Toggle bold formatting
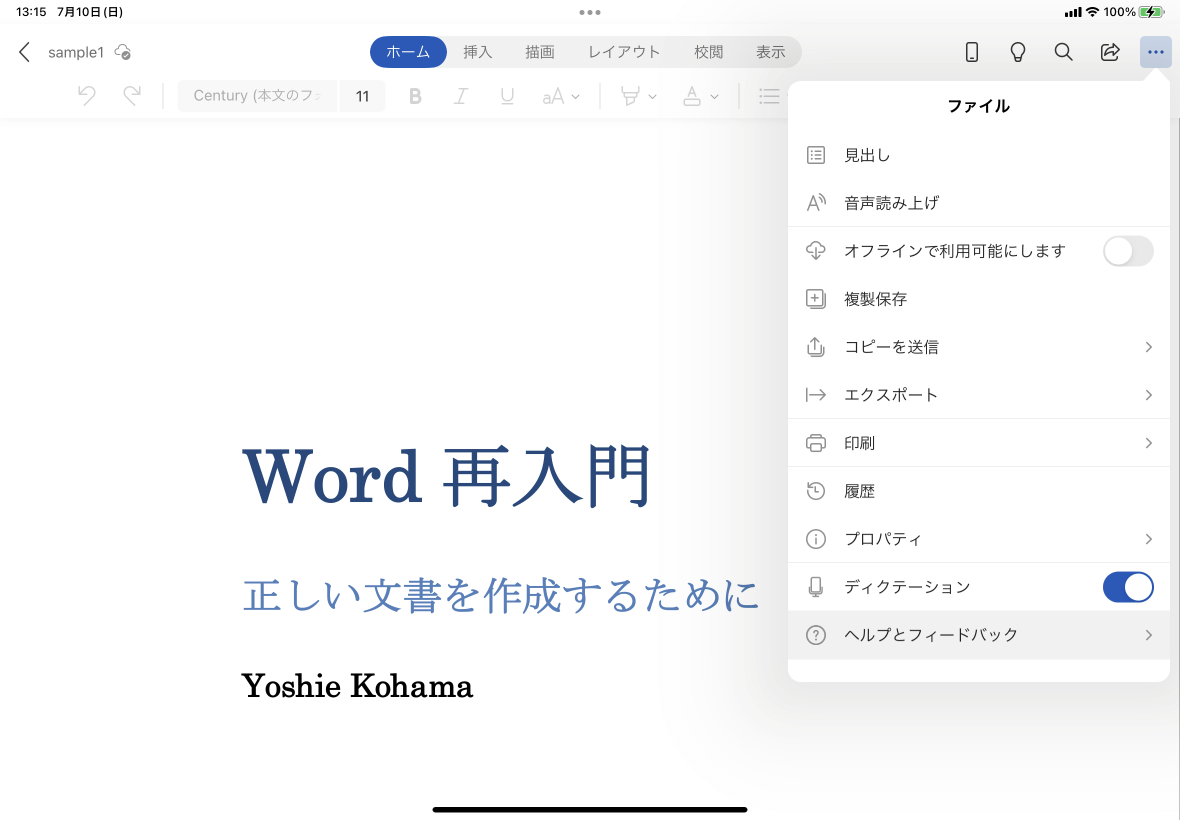This screenshot has width=1180, height=820. (415, 96)
